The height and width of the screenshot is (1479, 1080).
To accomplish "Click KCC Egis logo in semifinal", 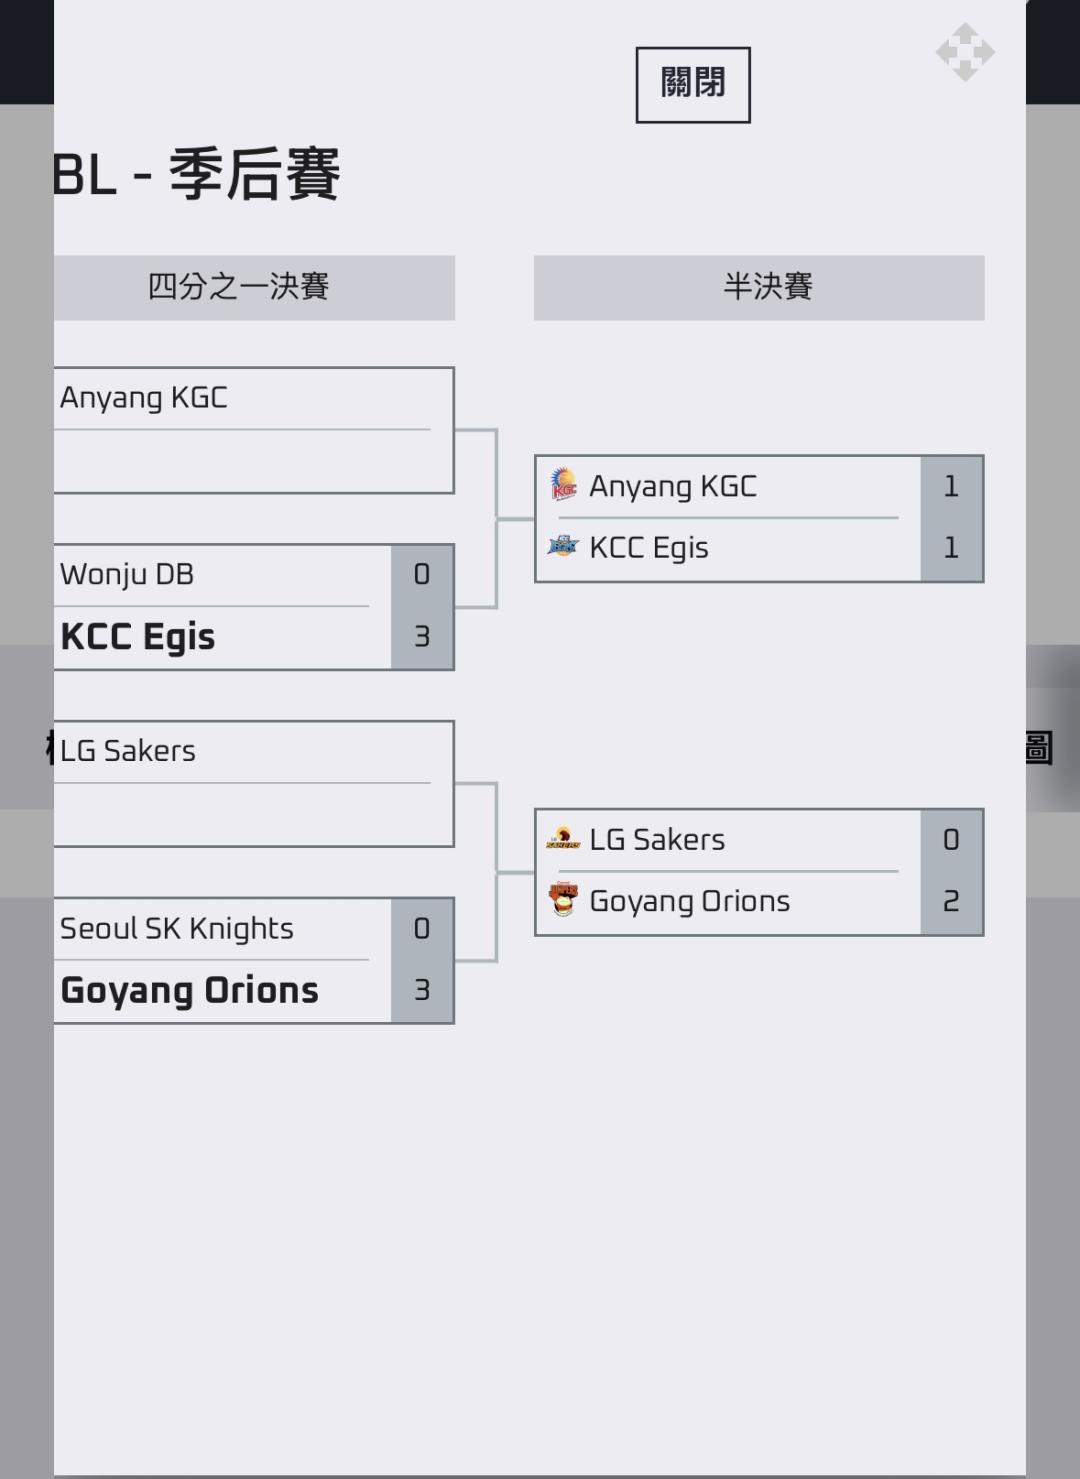I will 564,547.
